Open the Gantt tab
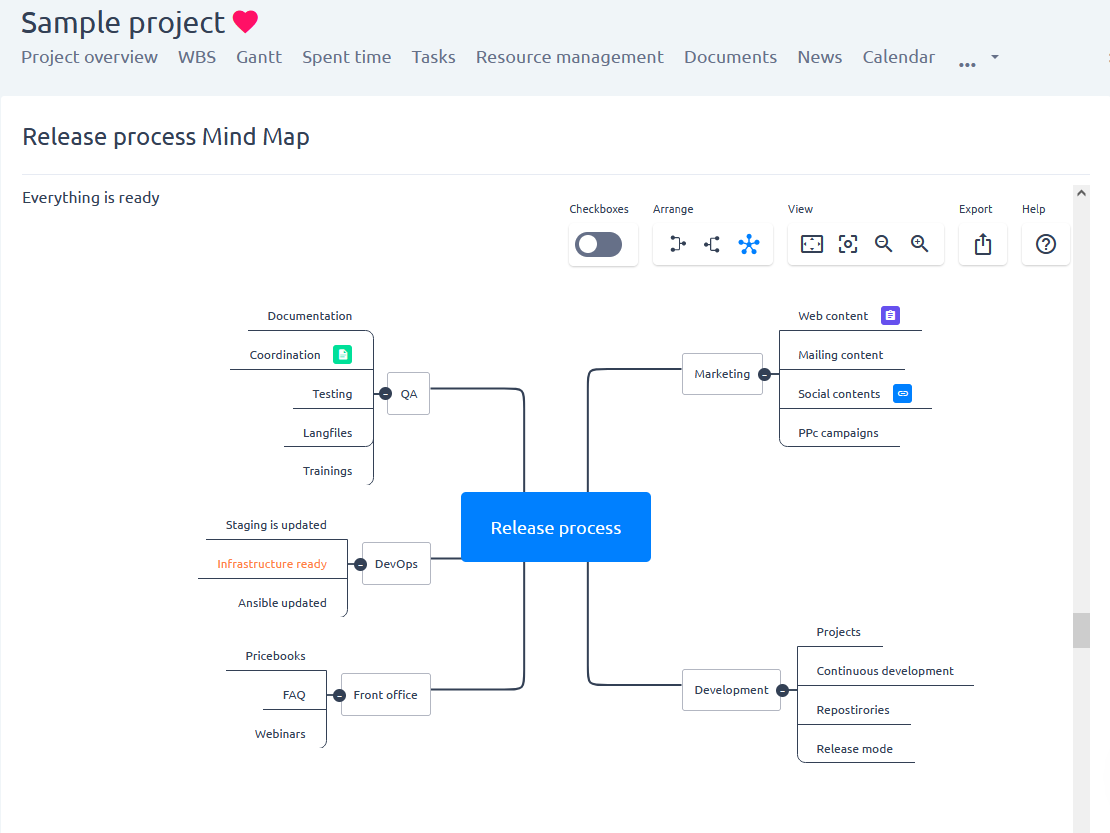 (x=259, y=57)
